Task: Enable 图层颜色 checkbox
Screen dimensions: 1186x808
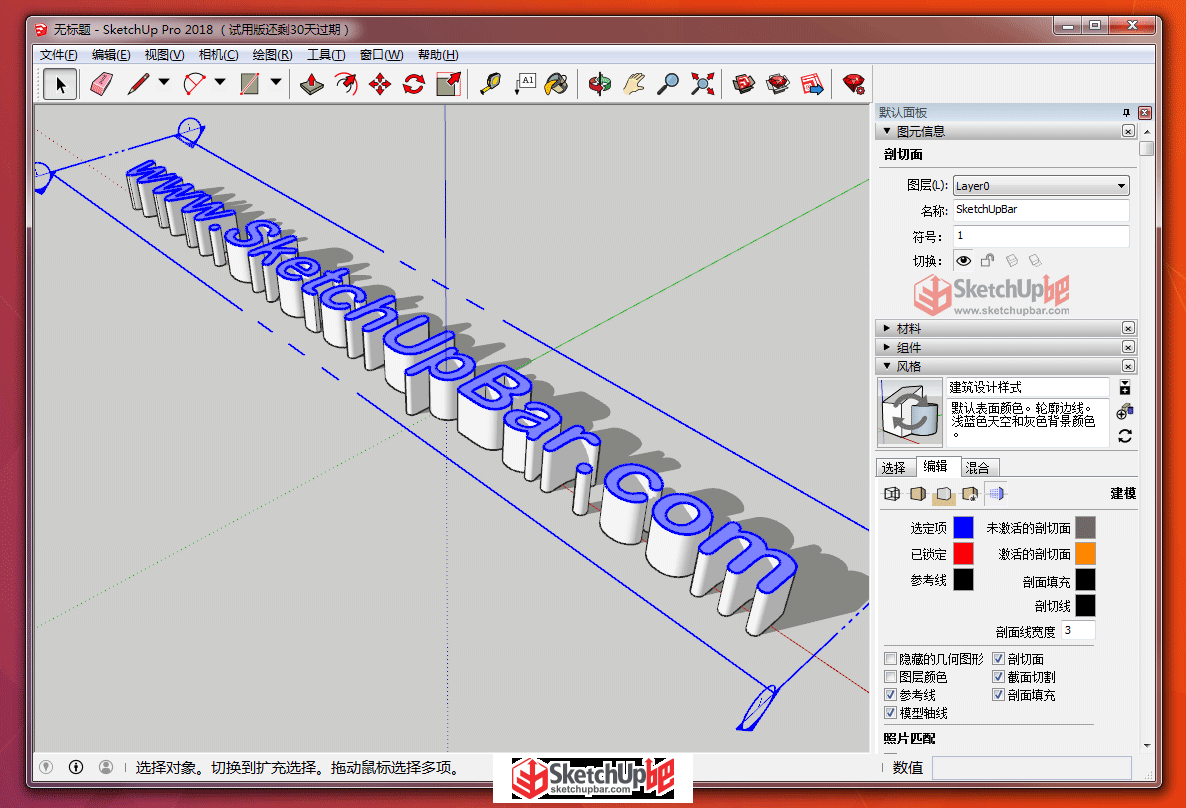Action: tap(890, 677)
